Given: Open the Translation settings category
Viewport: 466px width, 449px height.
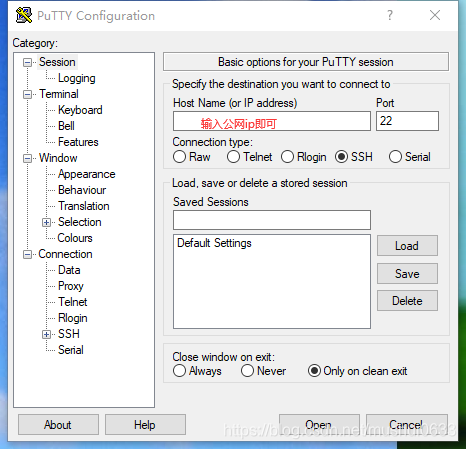Looking at the screenshot, I should coord(84,206).
